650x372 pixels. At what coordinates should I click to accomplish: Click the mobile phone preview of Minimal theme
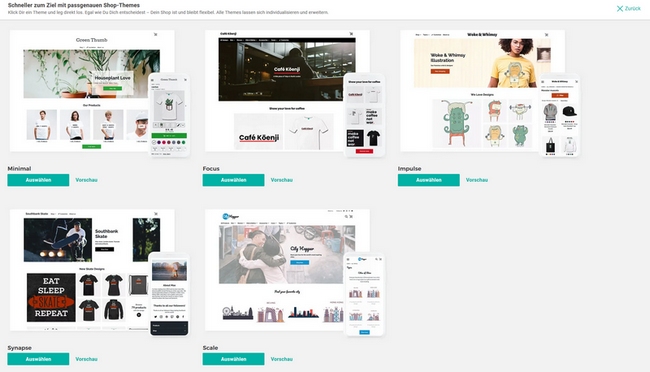click(169, 115)
